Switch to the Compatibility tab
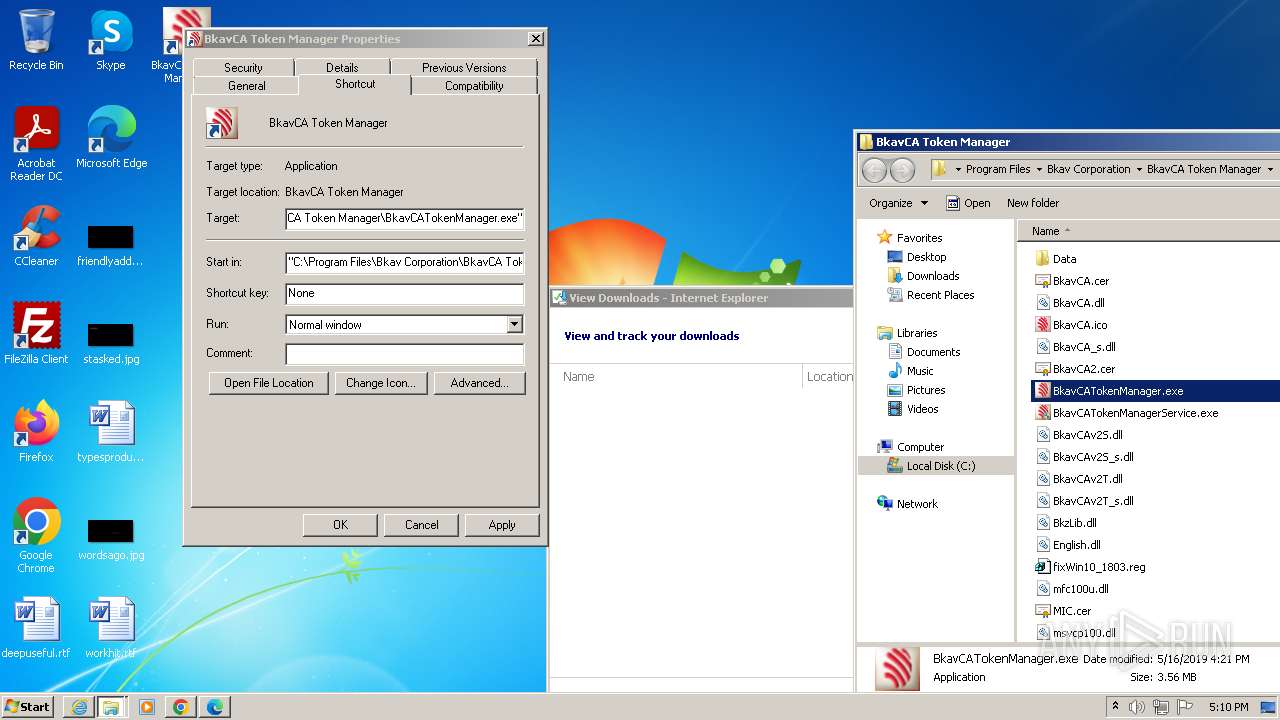The height and width of the screenshot is (720, 1280). pyautogui.click(x=474, y=86)
